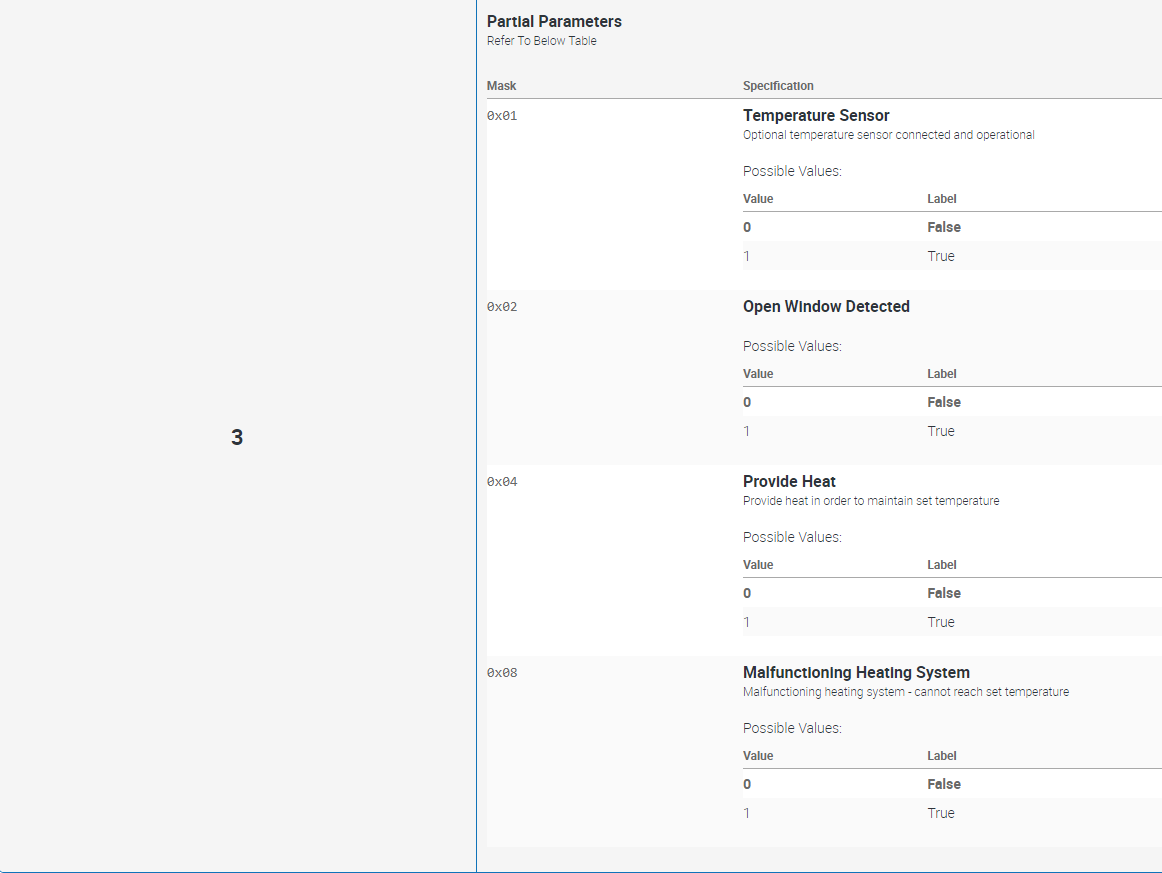Select the Open Window Detected heading
Screen dimensions: 1162x873
click(x=826, y=306)
